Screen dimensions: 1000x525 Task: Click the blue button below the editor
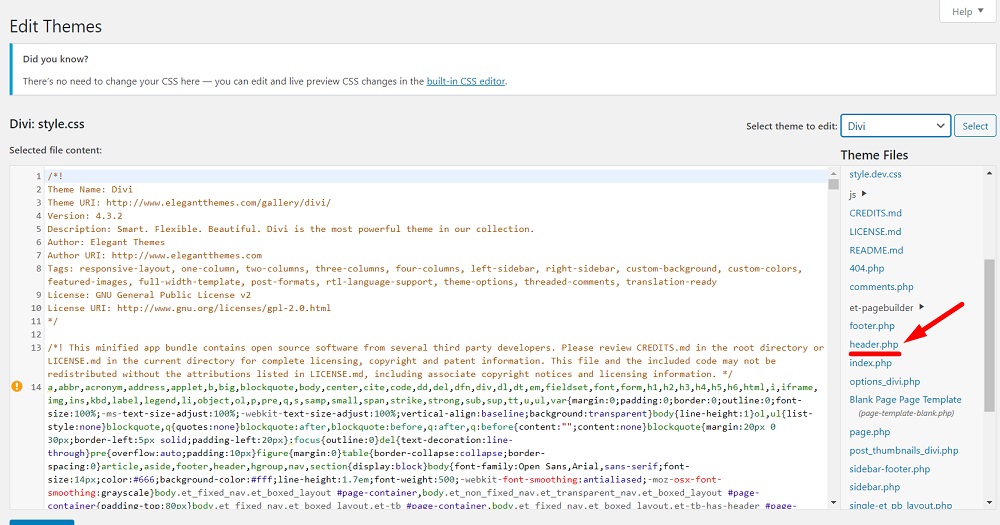pyautogui.click(x=41, y=522)
